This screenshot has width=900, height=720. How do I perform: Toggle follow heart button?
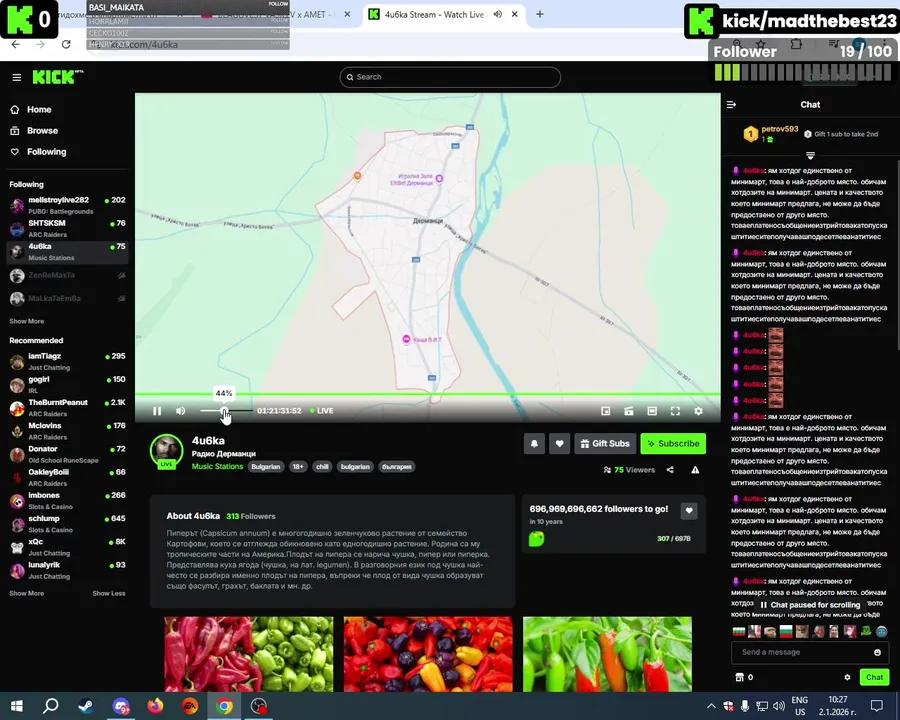click(x=560, y=444)
